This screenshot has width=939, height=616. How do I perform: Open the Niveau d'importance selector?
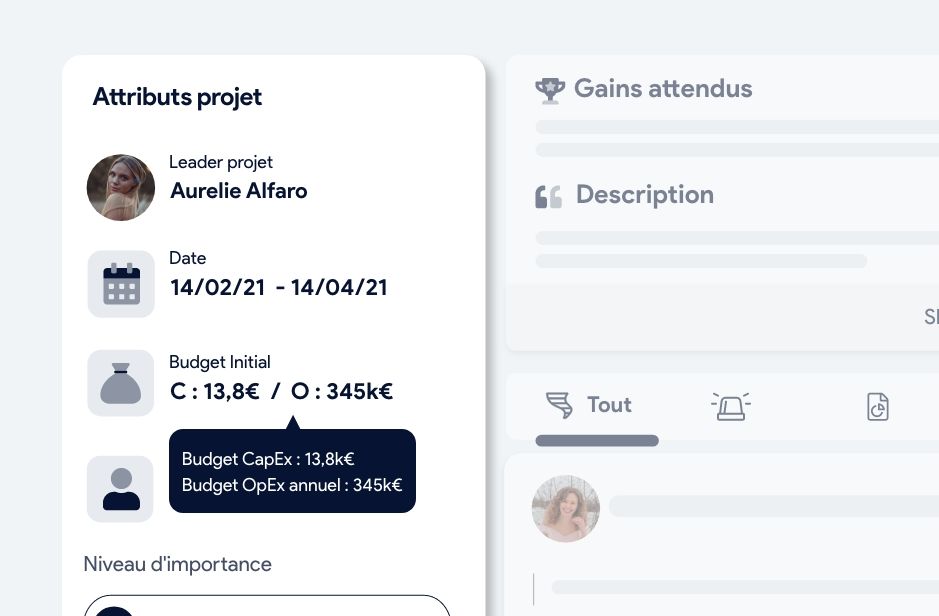tap(267, 610)
